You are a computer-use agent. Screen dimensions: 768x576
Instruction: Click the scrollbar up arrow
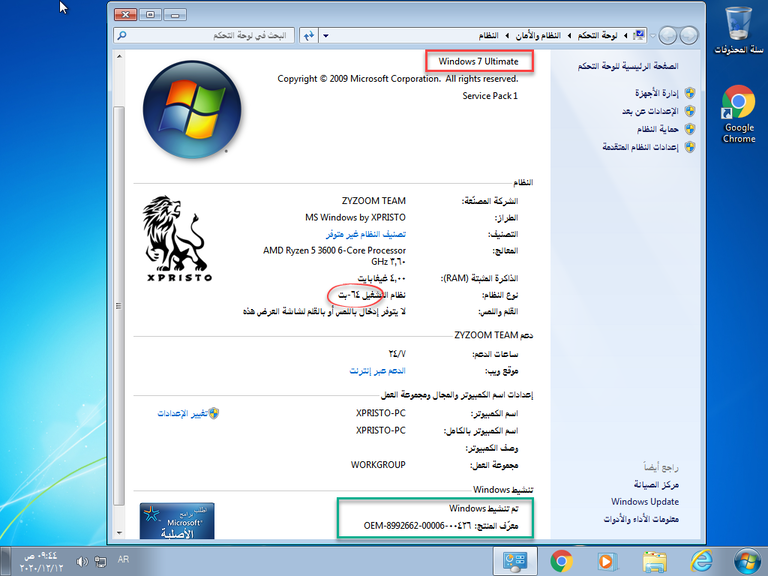119,57
